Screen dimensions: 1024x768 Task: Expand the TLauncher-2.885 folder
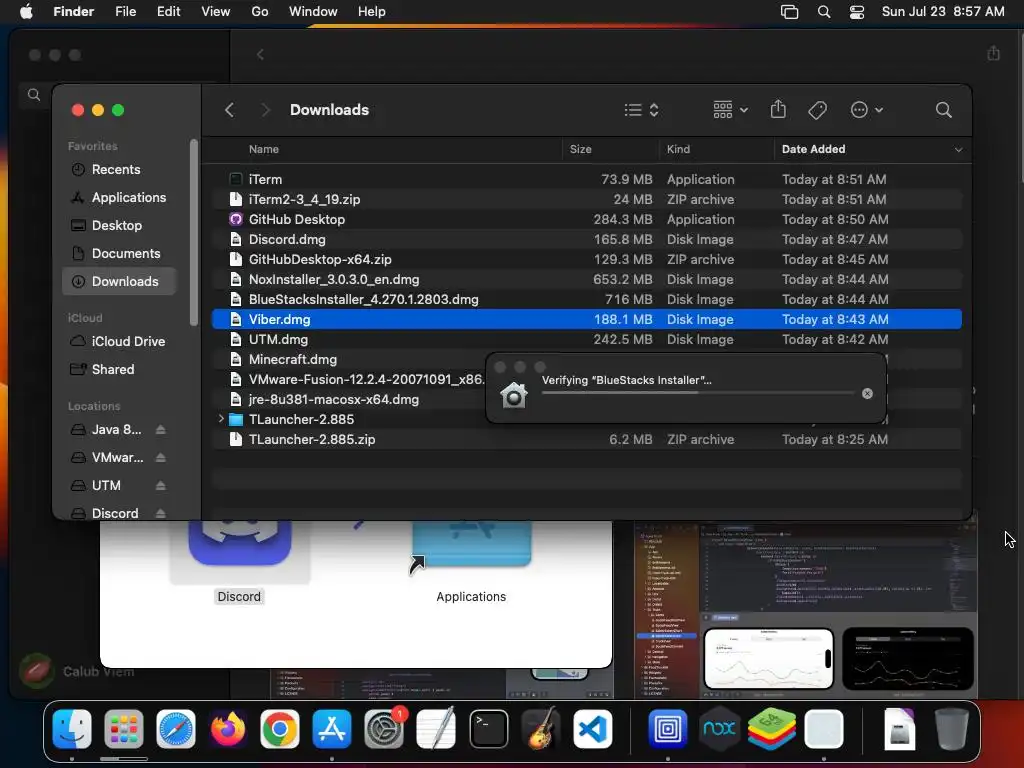[221, 419]
